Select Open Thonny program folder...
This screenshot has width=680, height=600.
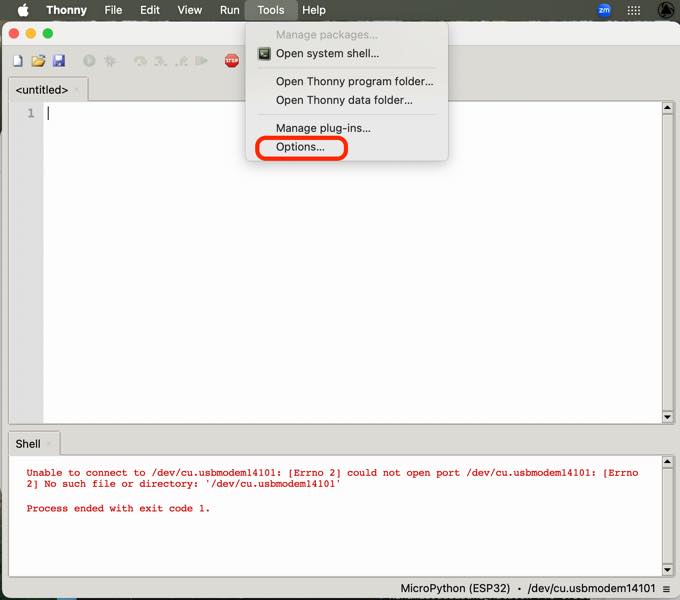347,82
